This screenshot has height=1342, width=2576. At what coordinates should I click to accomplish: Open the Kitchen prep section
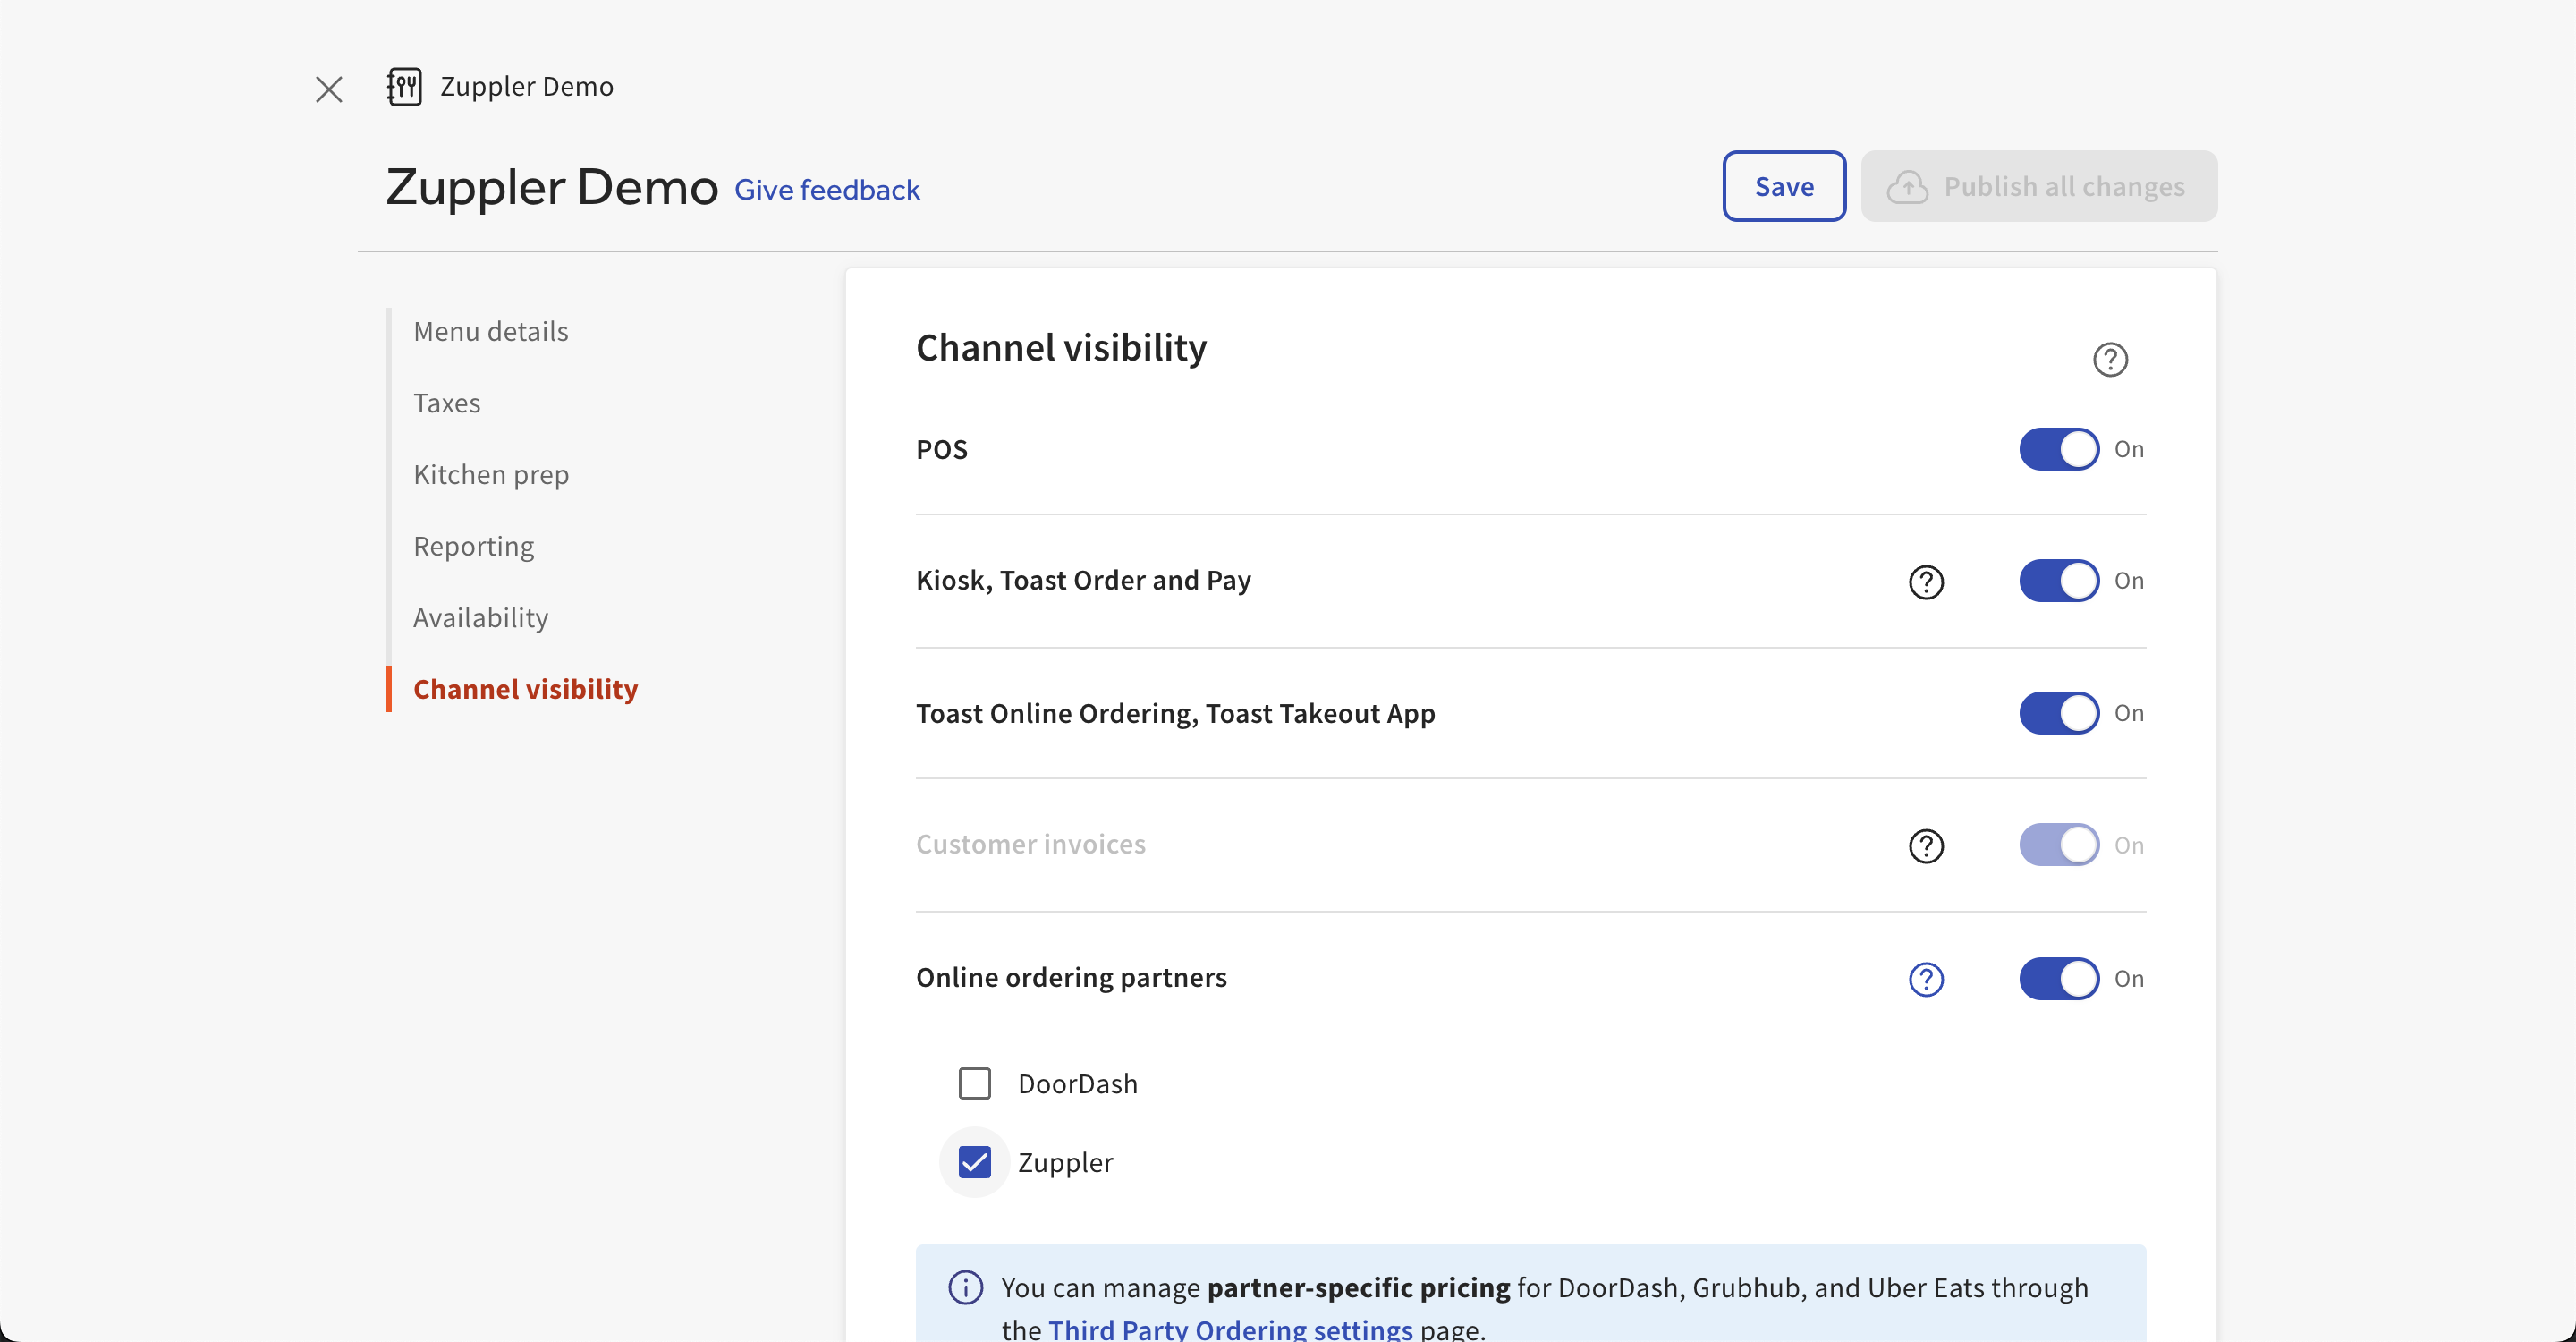[x=490, y=474]
